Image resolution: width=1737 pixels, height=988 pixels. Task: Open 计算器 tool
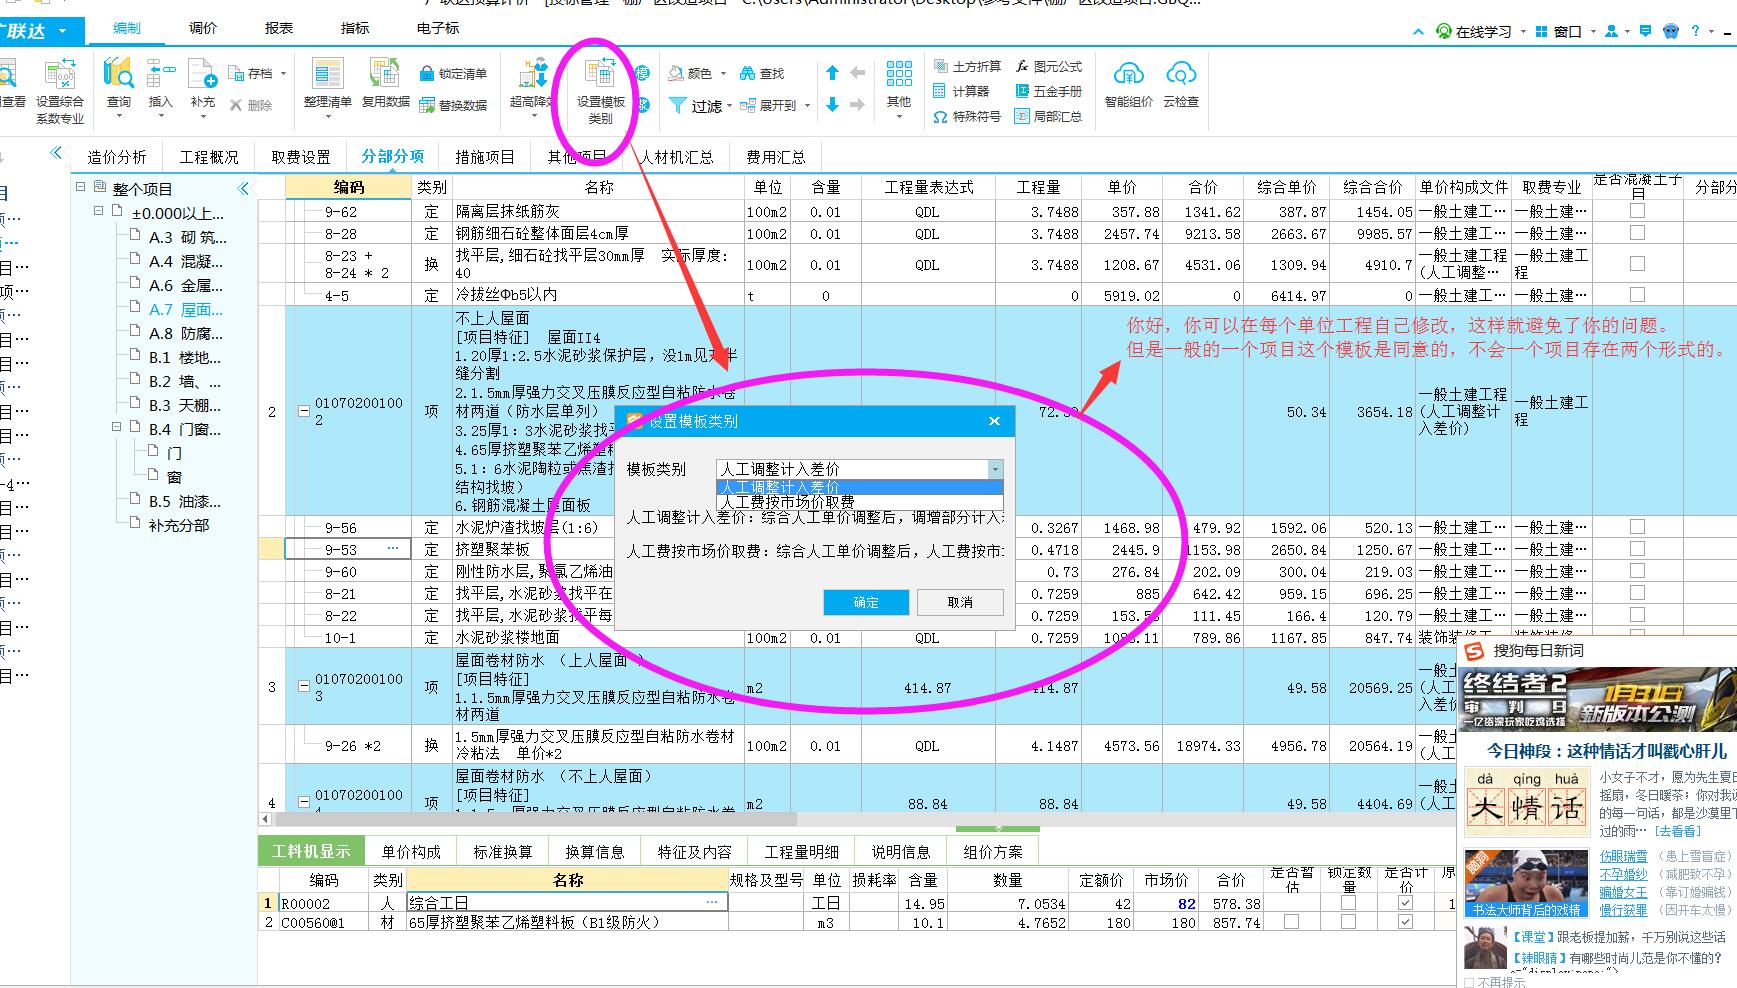[961, 91]
